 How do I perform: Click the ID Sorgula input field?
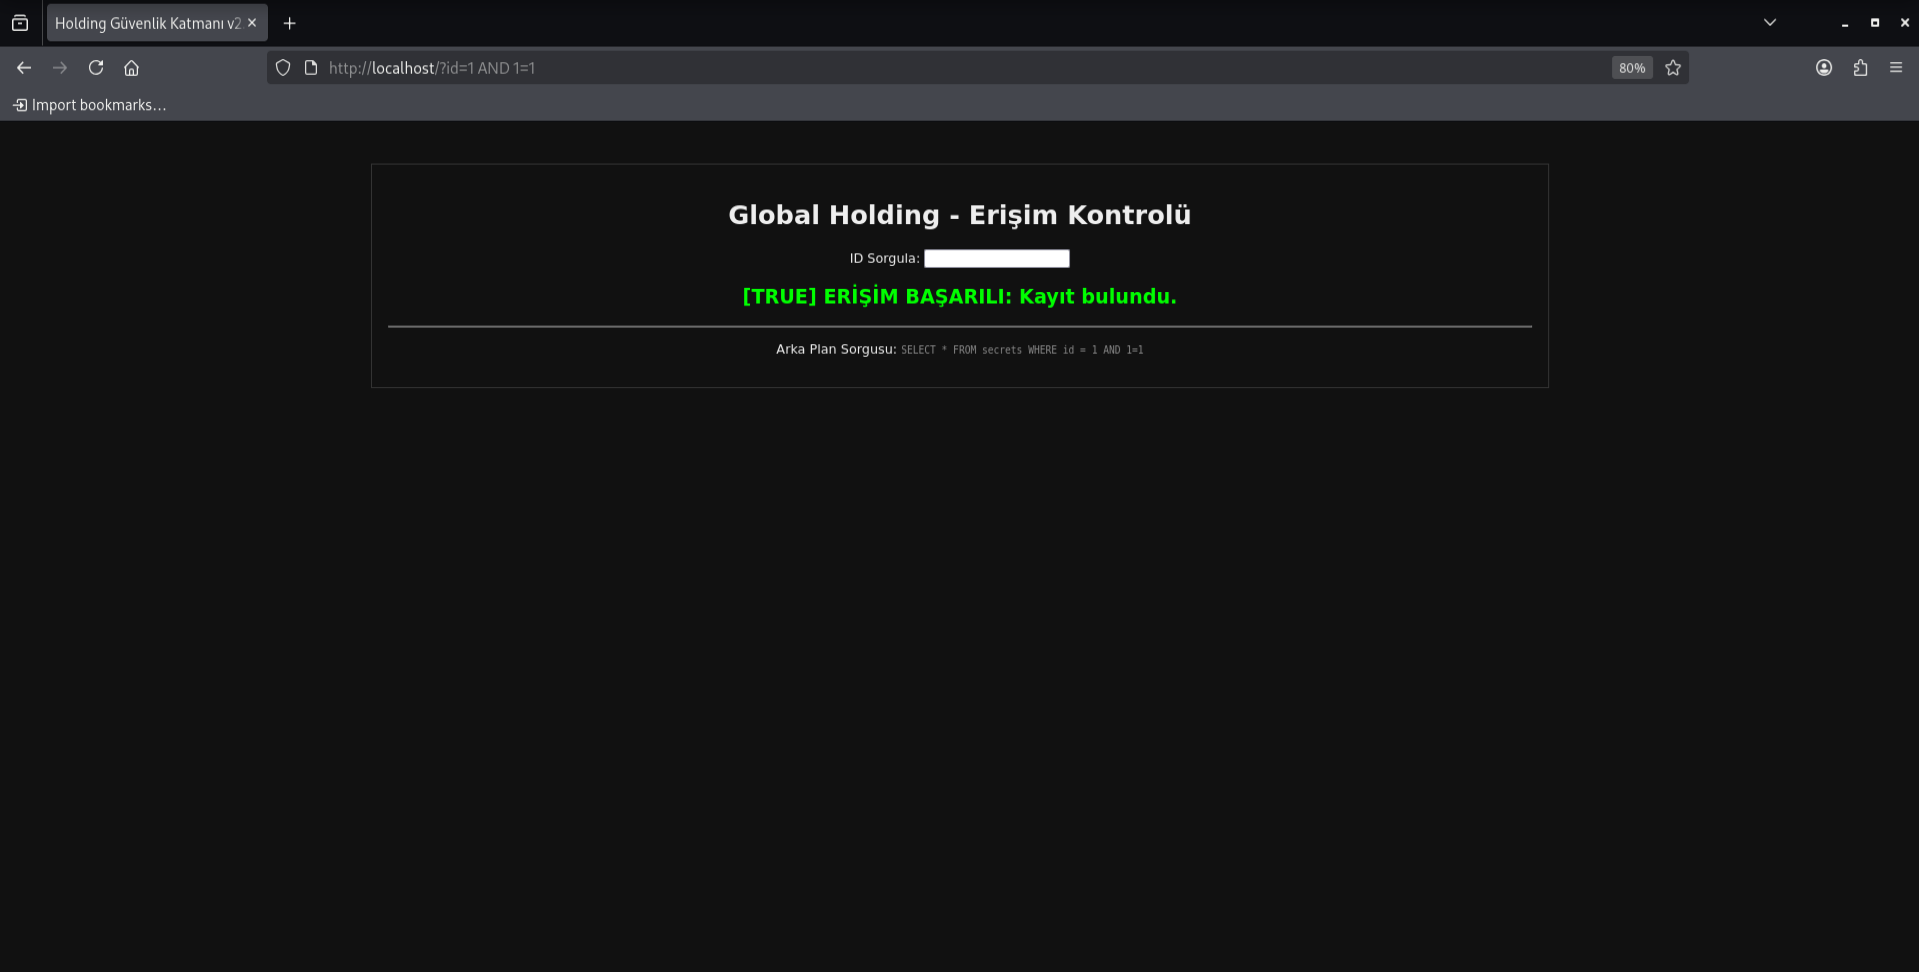pyautogui.click(x=997, y=259)
